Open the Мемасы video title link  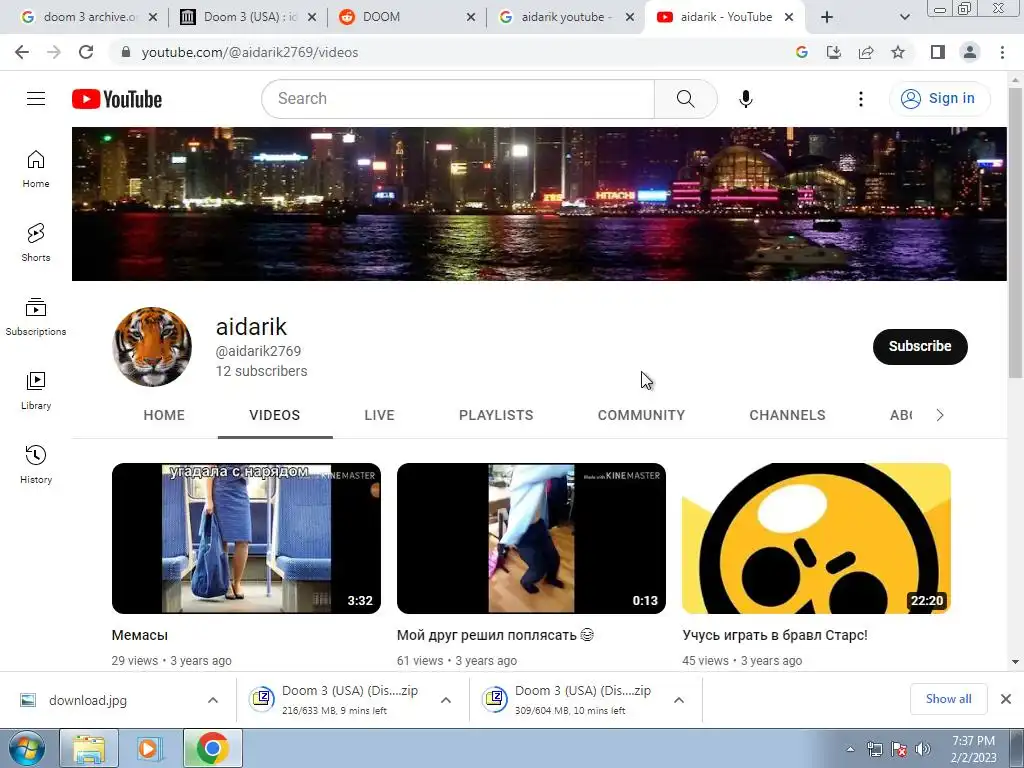(x=140, y=635)
